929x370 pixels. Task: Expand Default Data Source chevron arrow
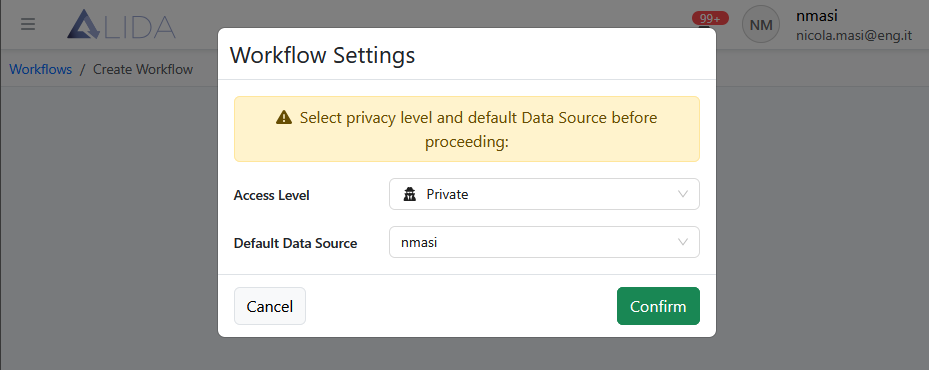coord(683,242)
